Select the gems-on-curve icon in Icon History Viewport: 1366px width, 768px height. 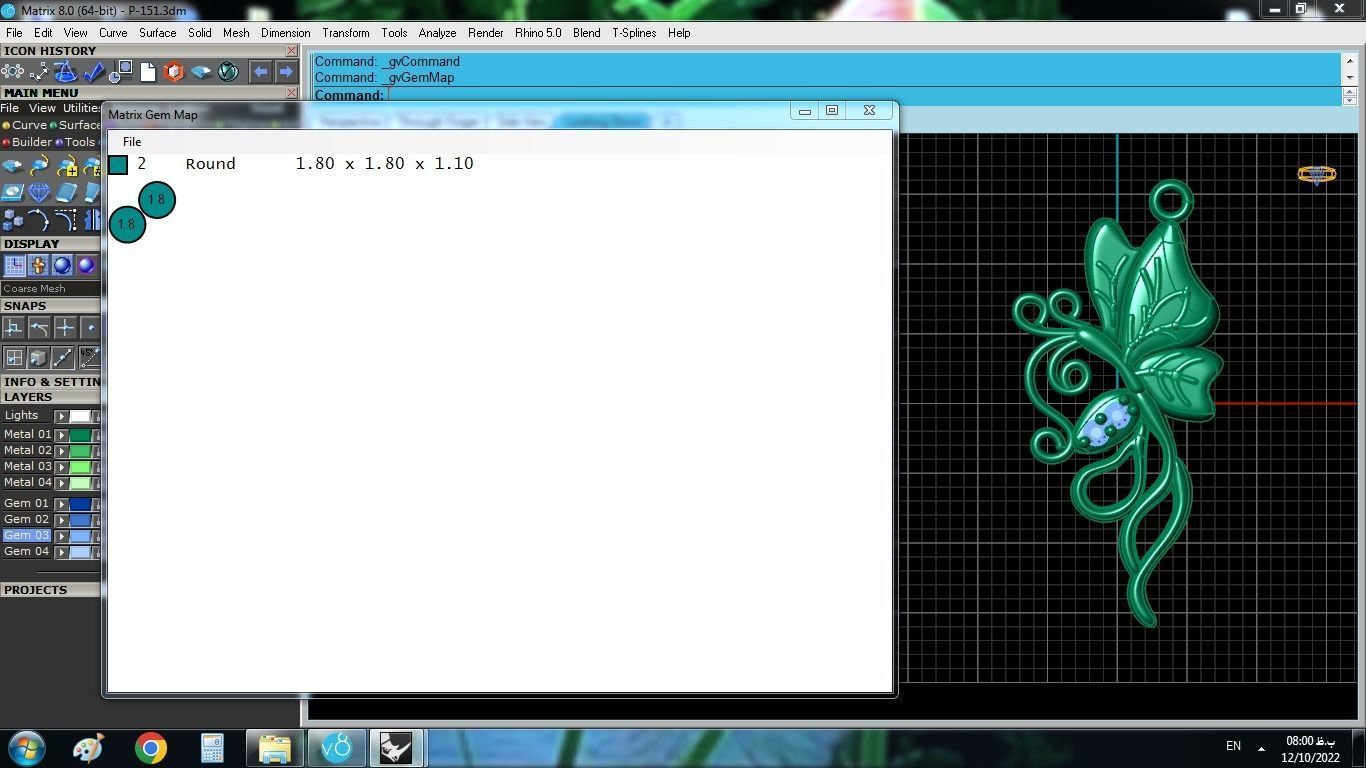(13, 71)
